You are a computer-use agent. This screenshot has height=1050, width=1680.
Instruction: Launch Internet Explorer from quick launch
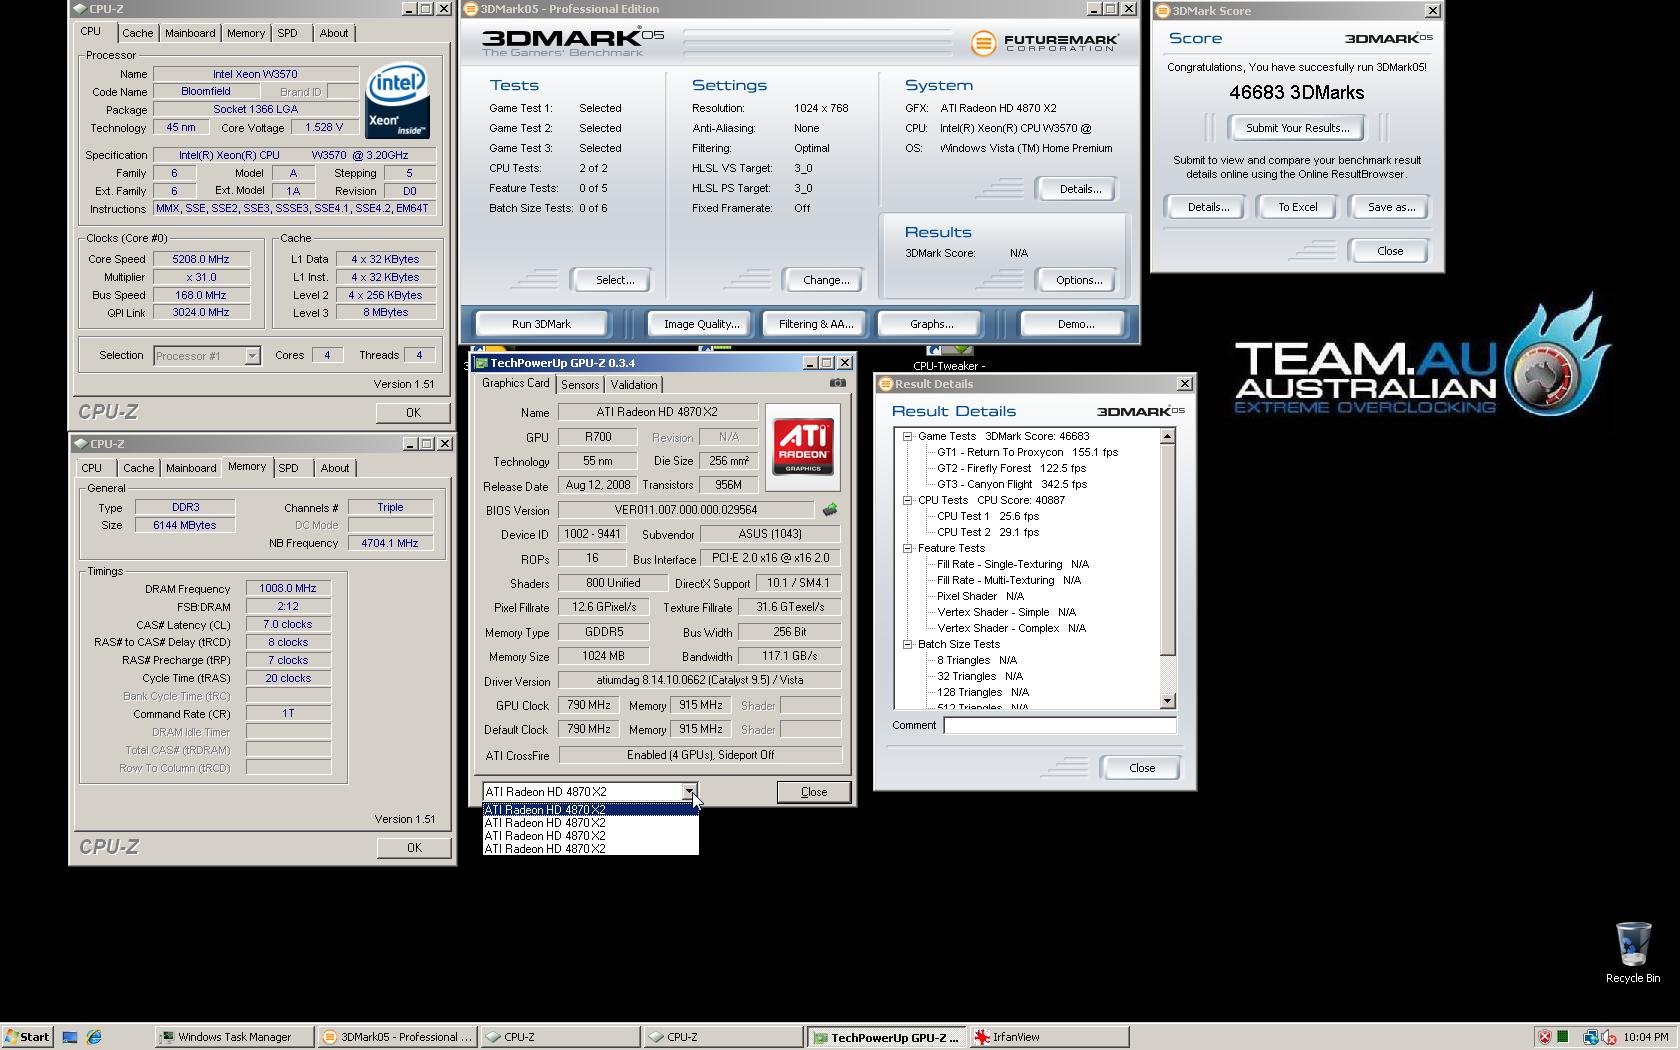tap(94, 1037)
